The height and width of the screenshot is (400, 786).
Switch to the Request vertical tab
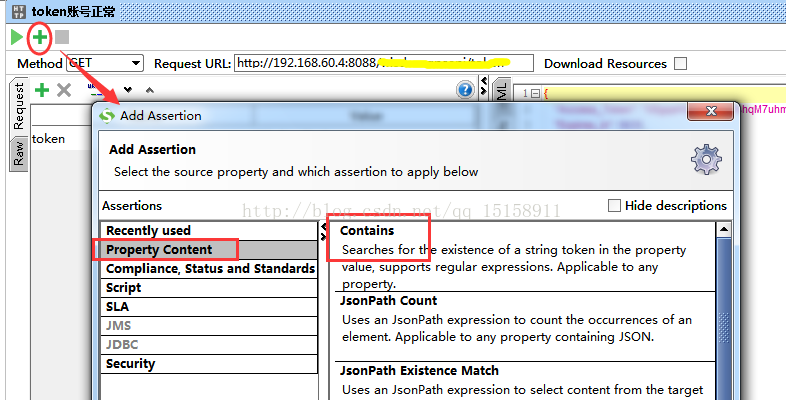click(19, 107)
